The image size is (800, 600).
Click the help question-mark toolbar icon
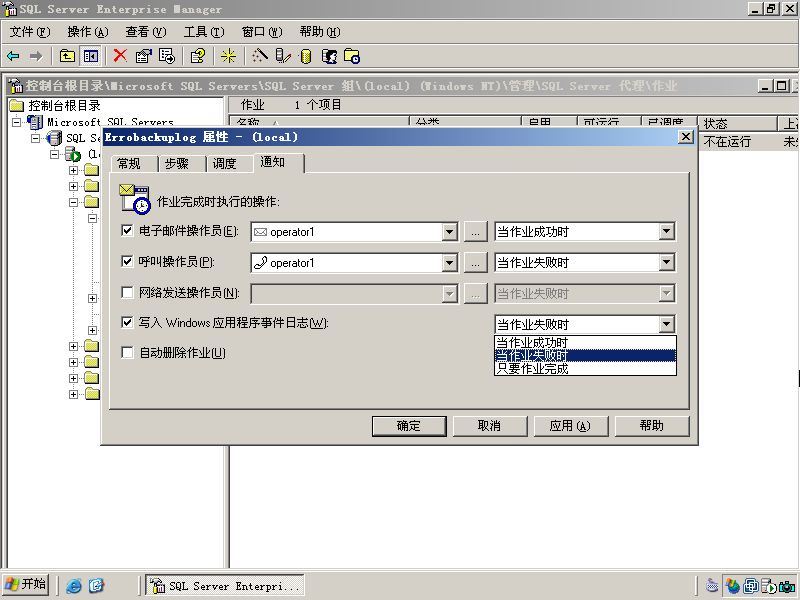point(198,56)
